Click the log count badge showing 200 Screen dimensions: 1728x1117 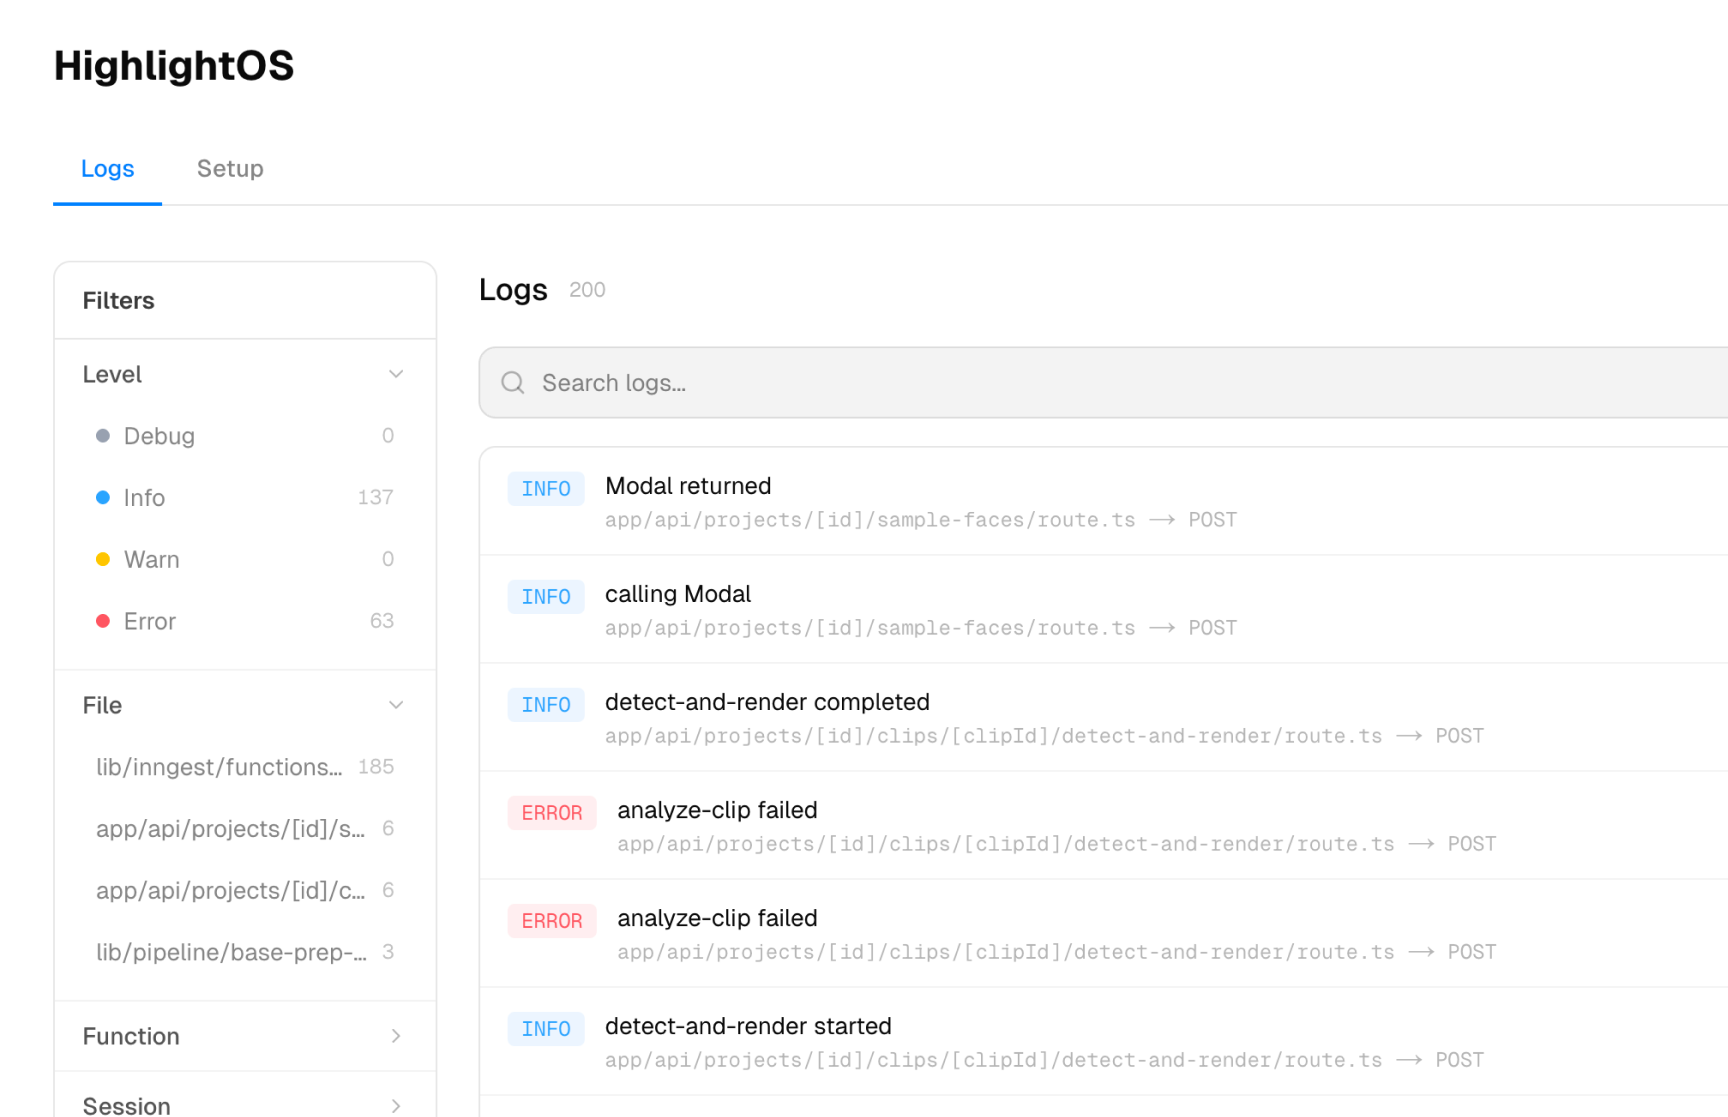pos(587,290)
